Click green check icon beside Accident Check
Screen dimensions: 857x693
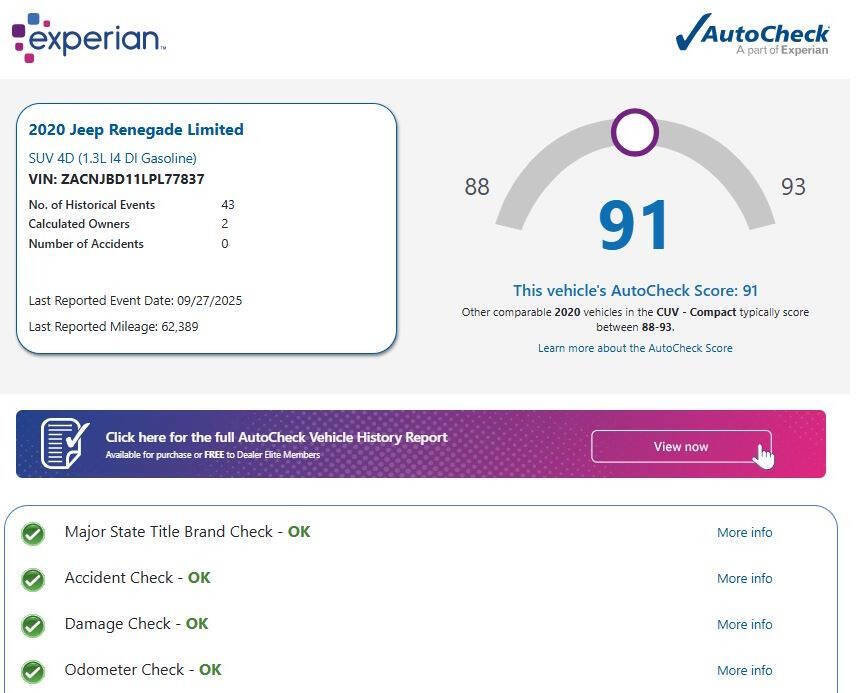point(33,579)
